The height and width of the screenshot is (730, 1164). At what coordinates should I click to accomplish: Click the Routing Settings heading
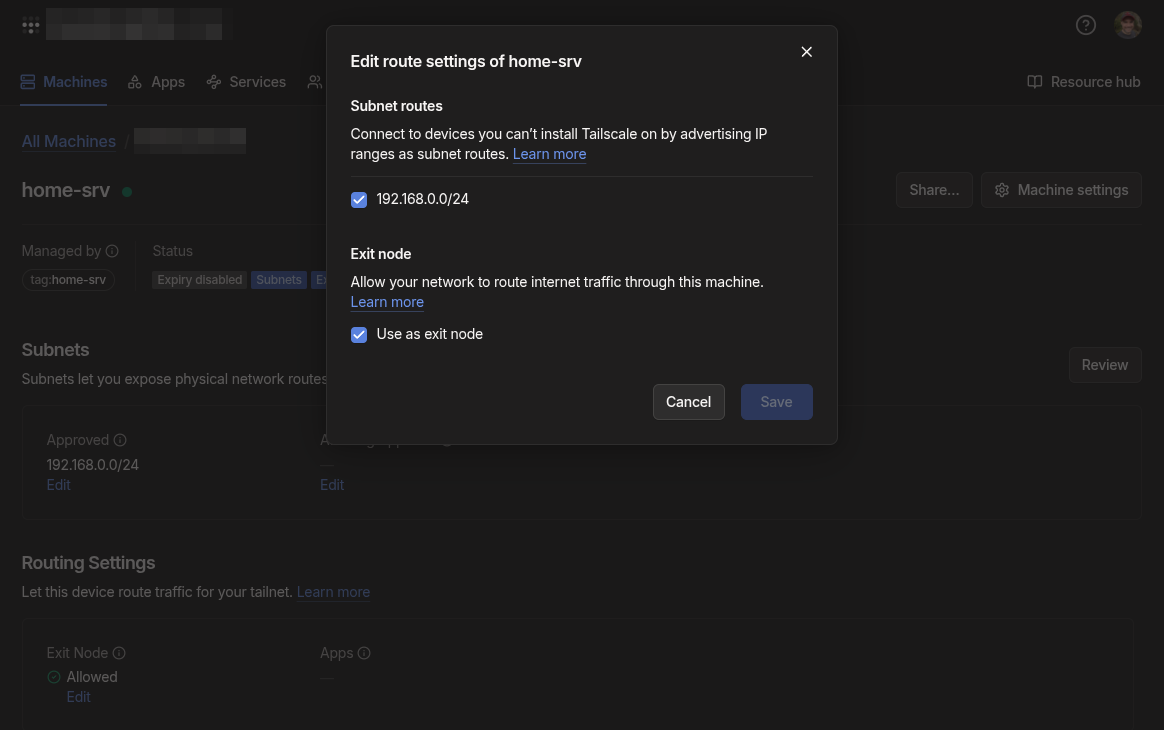coord(88,563)
